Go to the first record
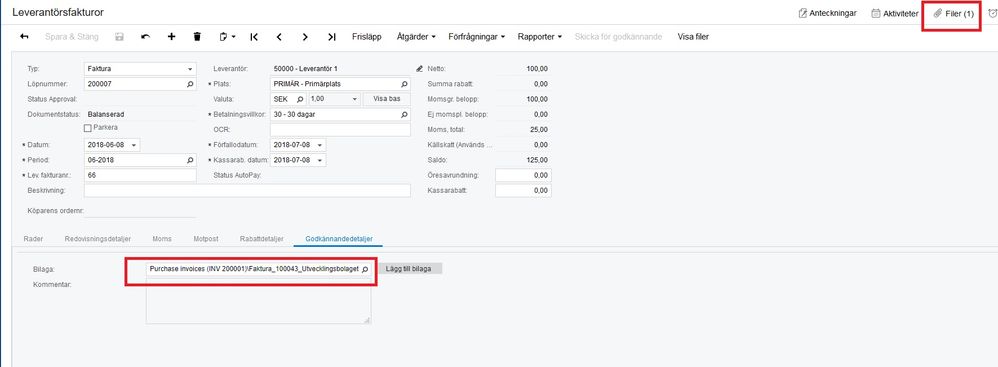 point(254,37)
